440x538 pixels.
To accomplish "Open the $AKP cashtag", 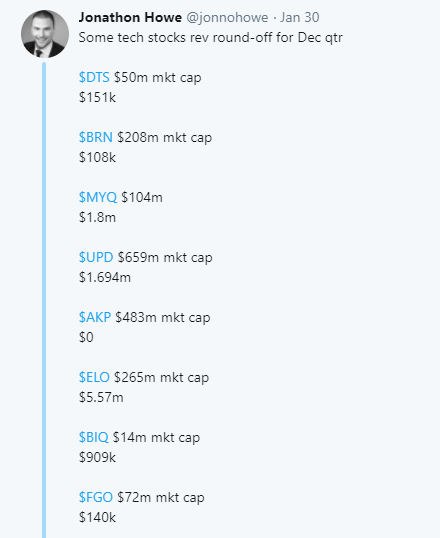I will pyautogui.click(x=95, y=318).
